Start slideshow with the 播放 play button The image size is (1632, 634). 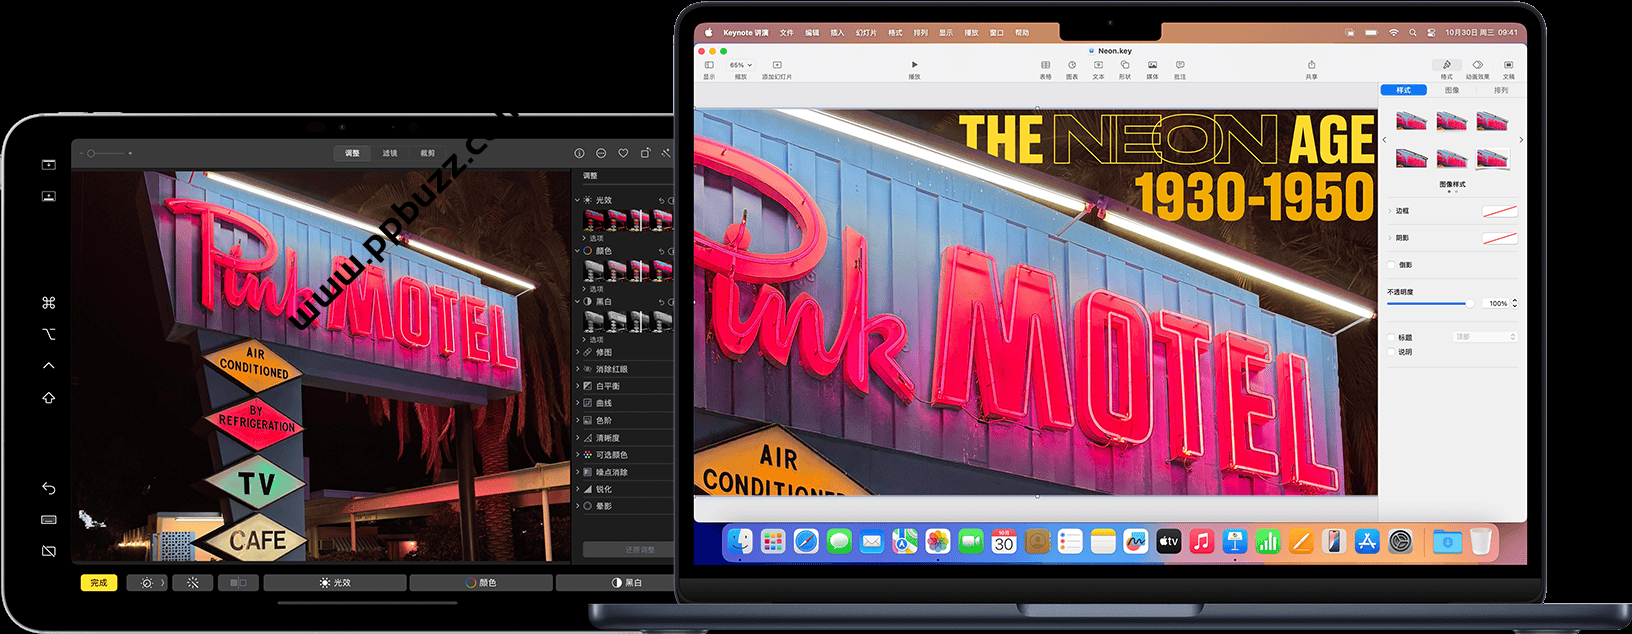914,65
